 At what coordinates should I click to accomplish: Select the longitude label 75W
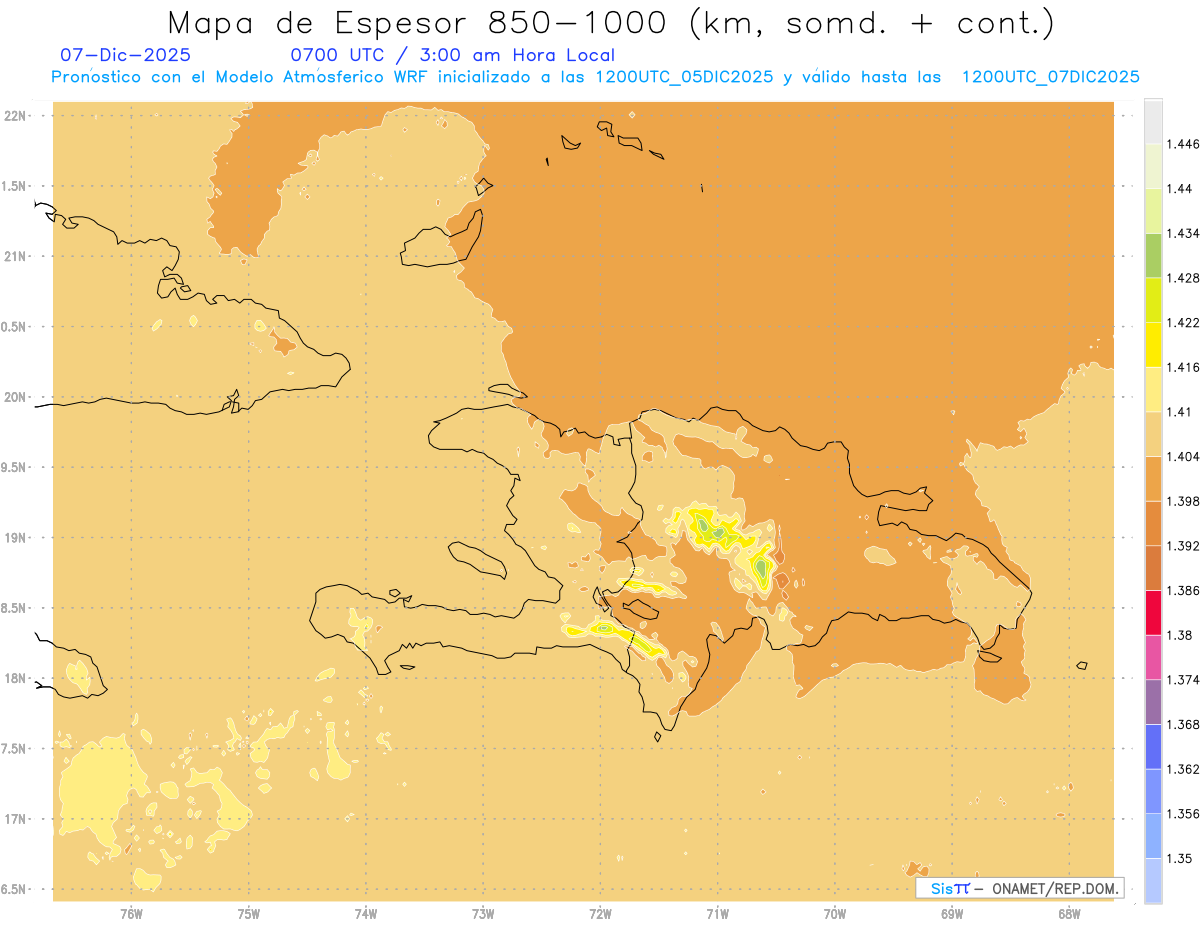(249, 913)
